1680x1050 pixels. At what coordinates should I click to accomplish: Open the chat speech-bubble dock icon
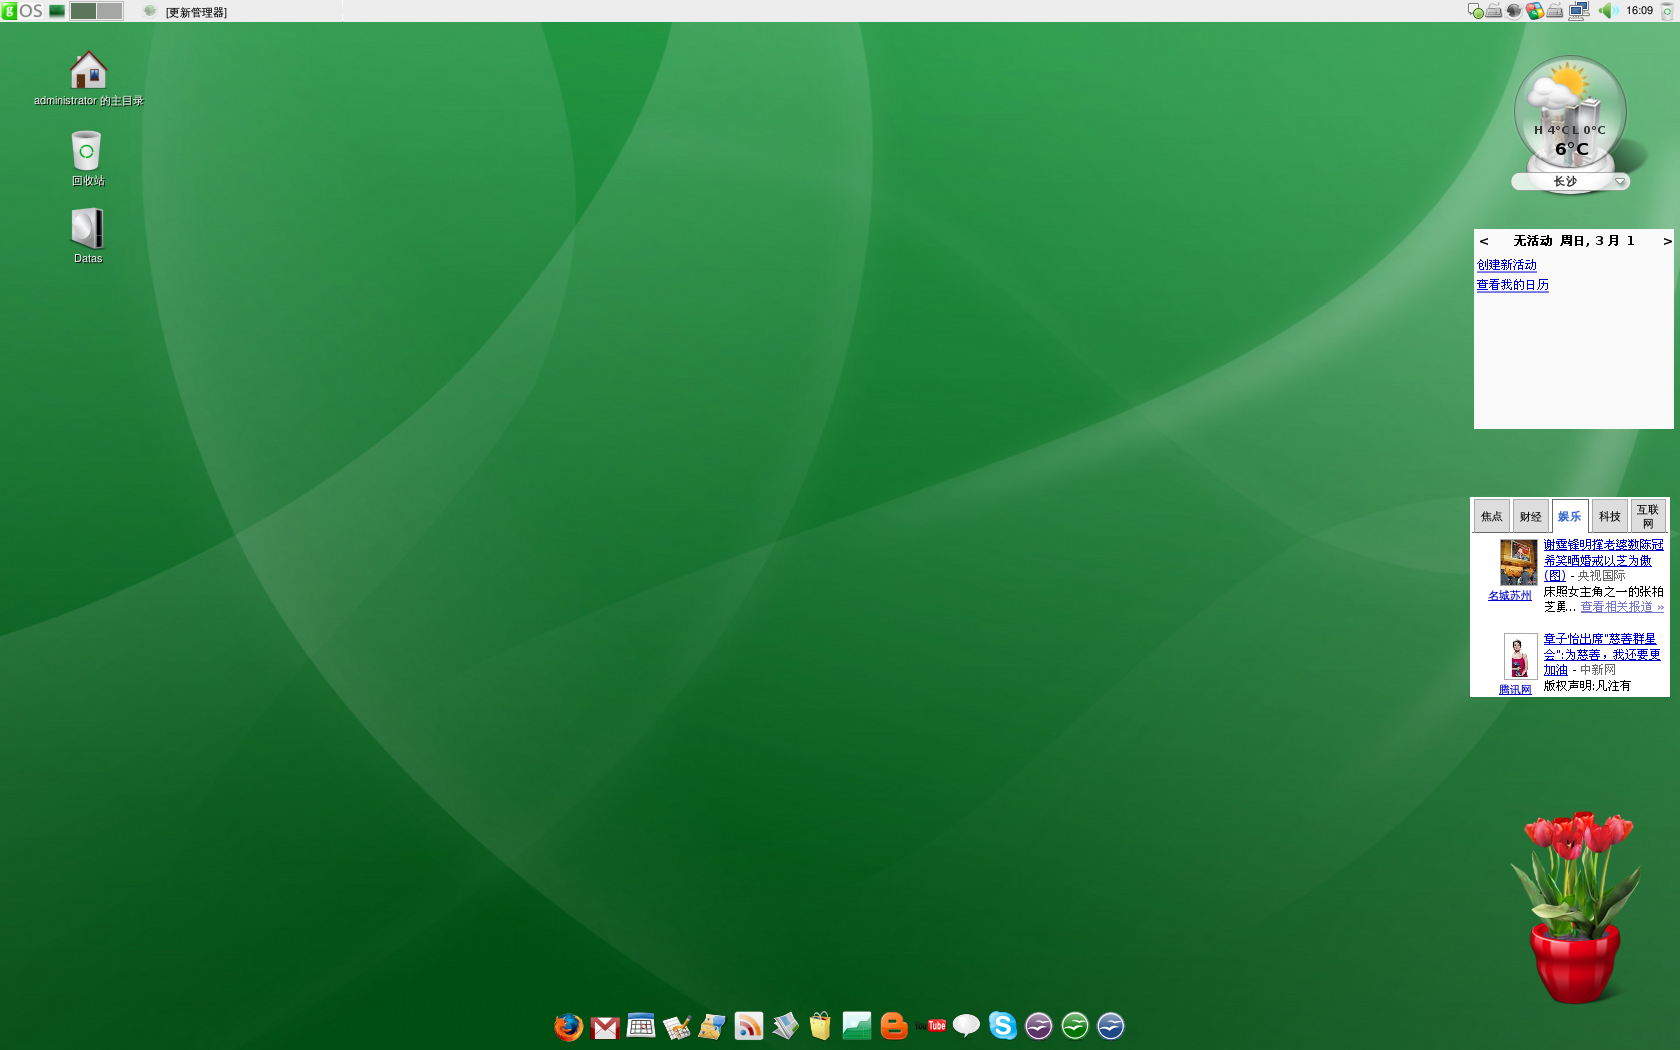click(x=966, y=1026)
